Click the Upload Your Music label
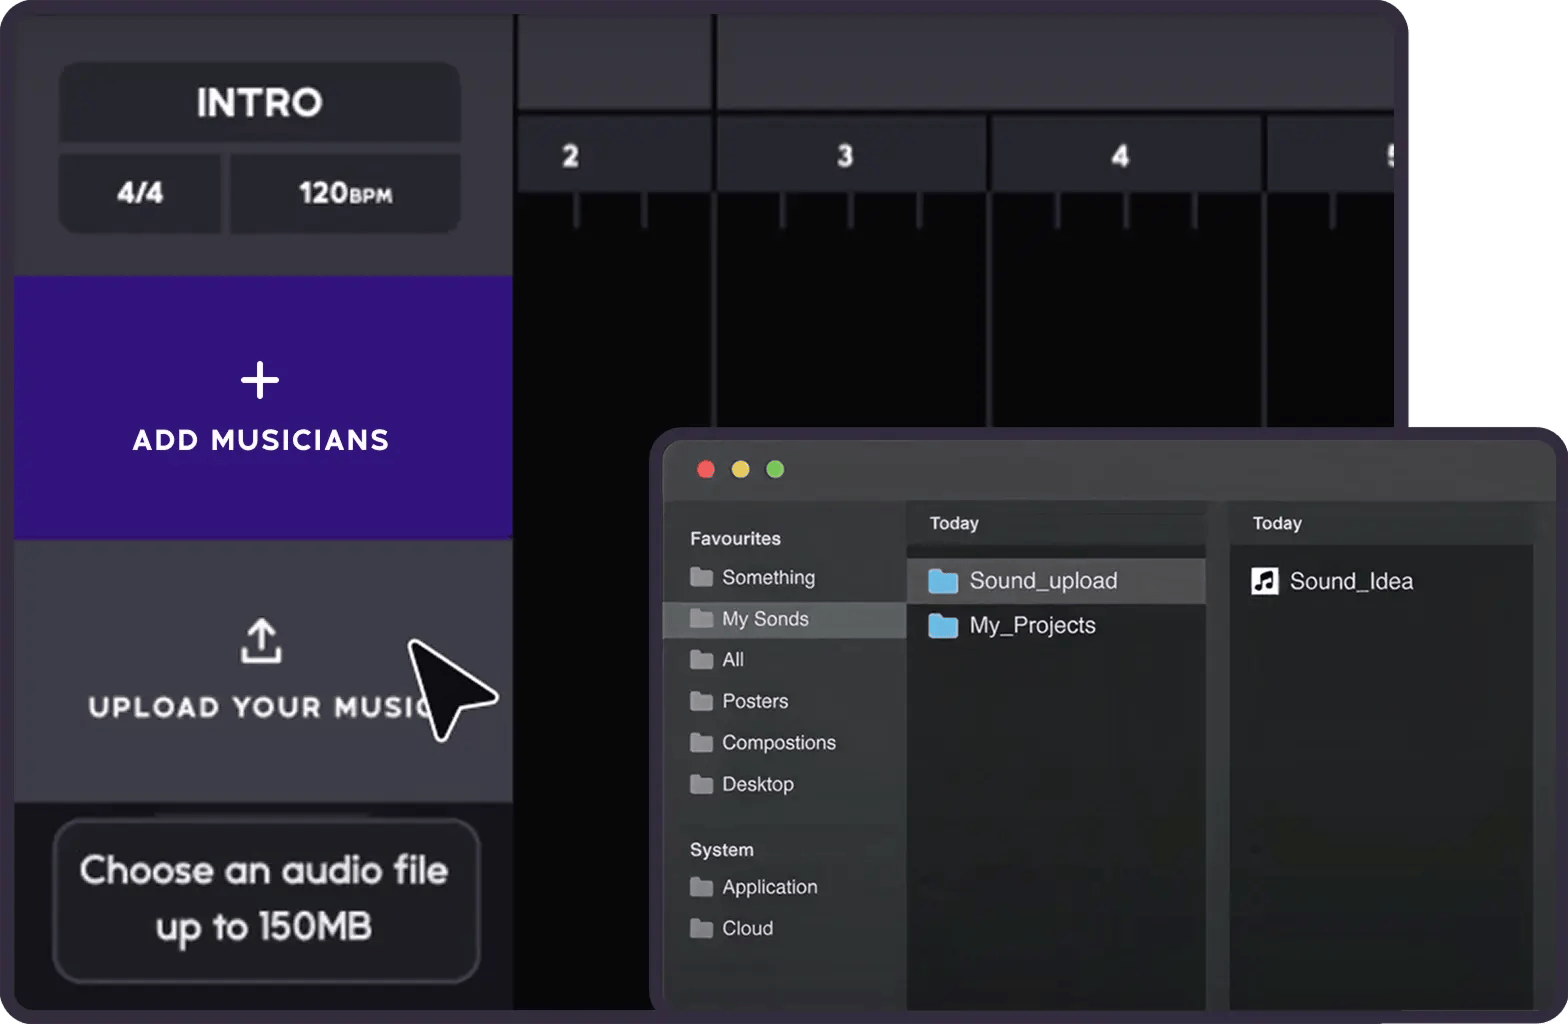 tap(255, 707)
